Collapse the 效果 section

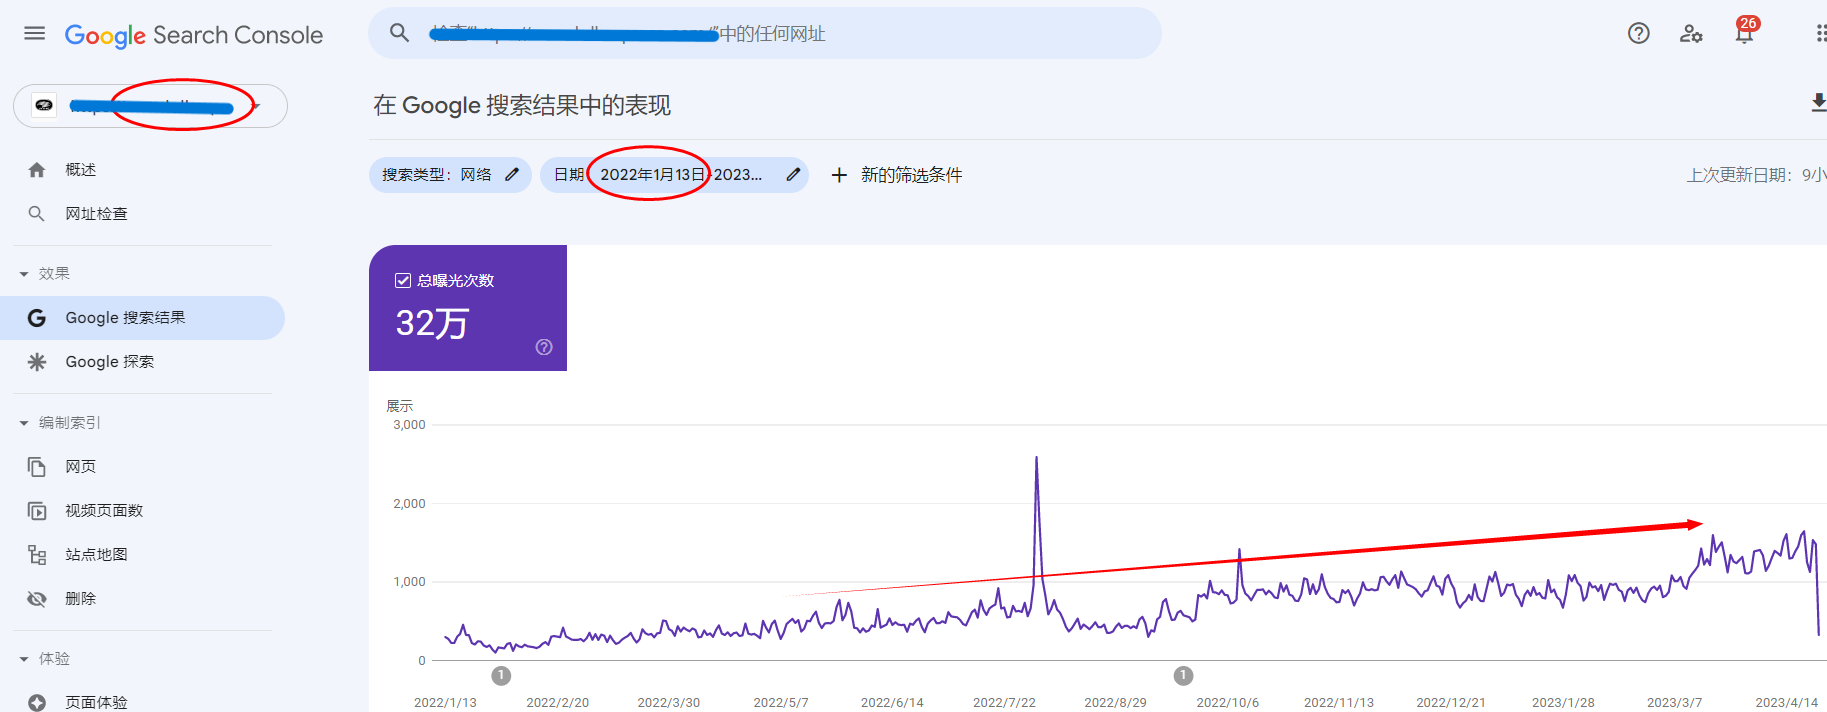point(24,274)
